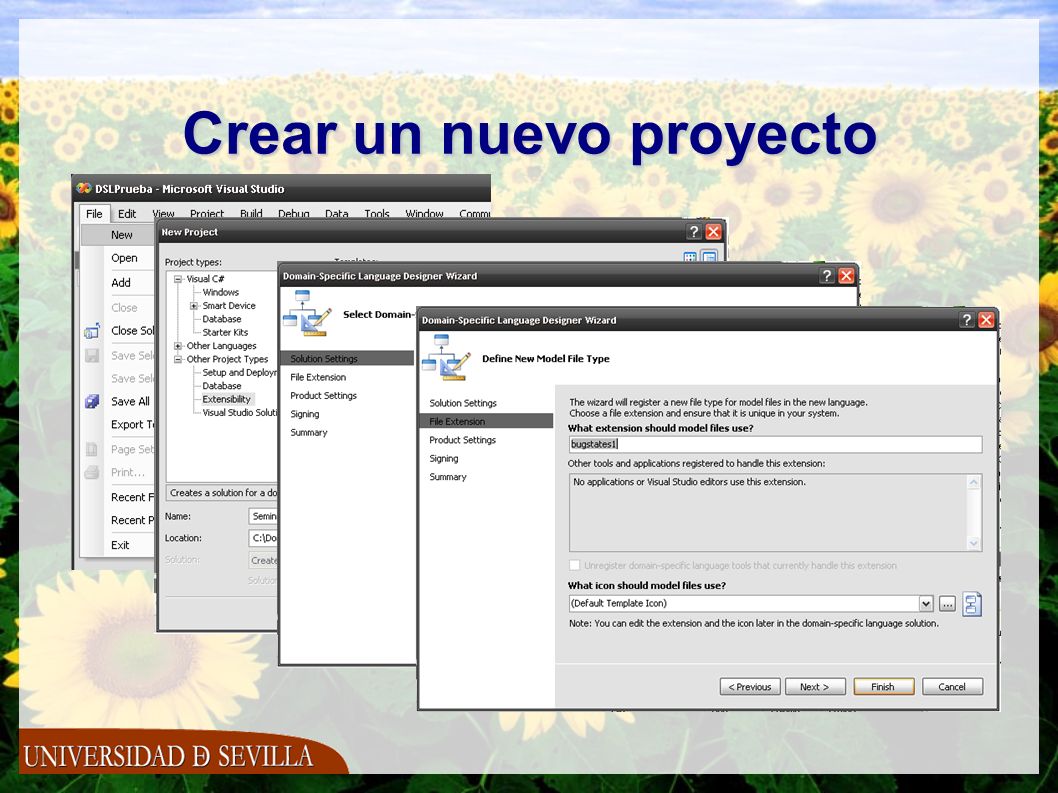Select File Extension step in rear wizard
1058x793 pixels.
coord(318,377)
